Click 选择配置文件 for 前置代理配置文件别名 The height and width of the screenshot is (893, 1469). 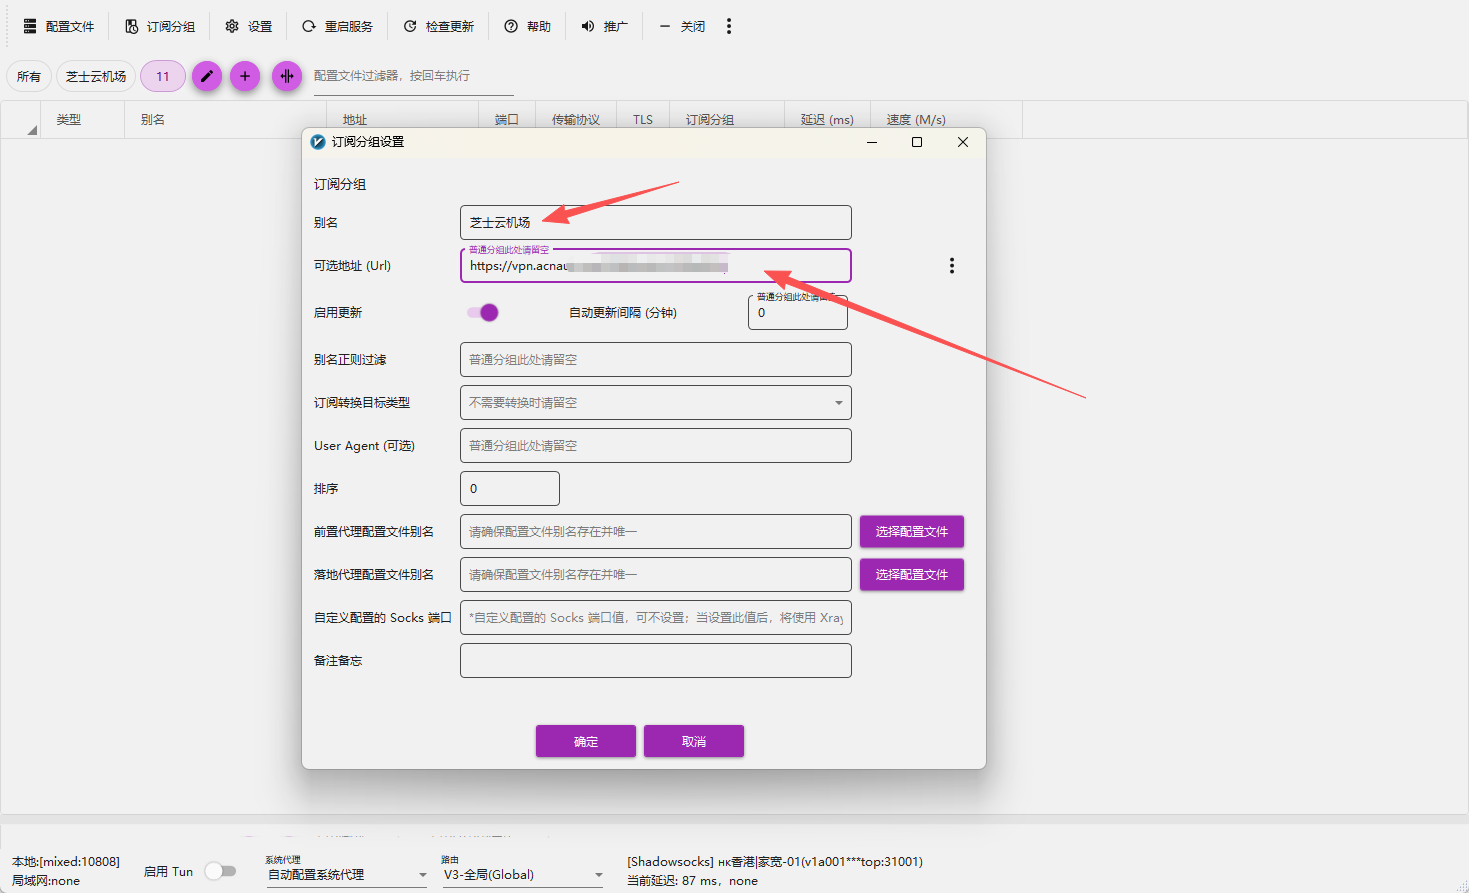pos(911,532)
